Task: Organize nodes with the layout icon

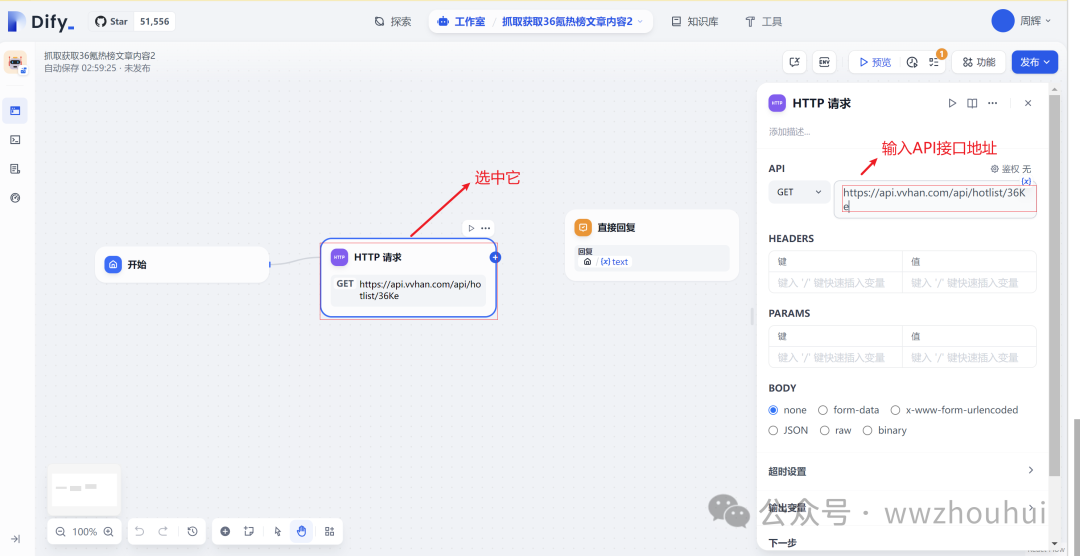Action: [x=329, y=531]
